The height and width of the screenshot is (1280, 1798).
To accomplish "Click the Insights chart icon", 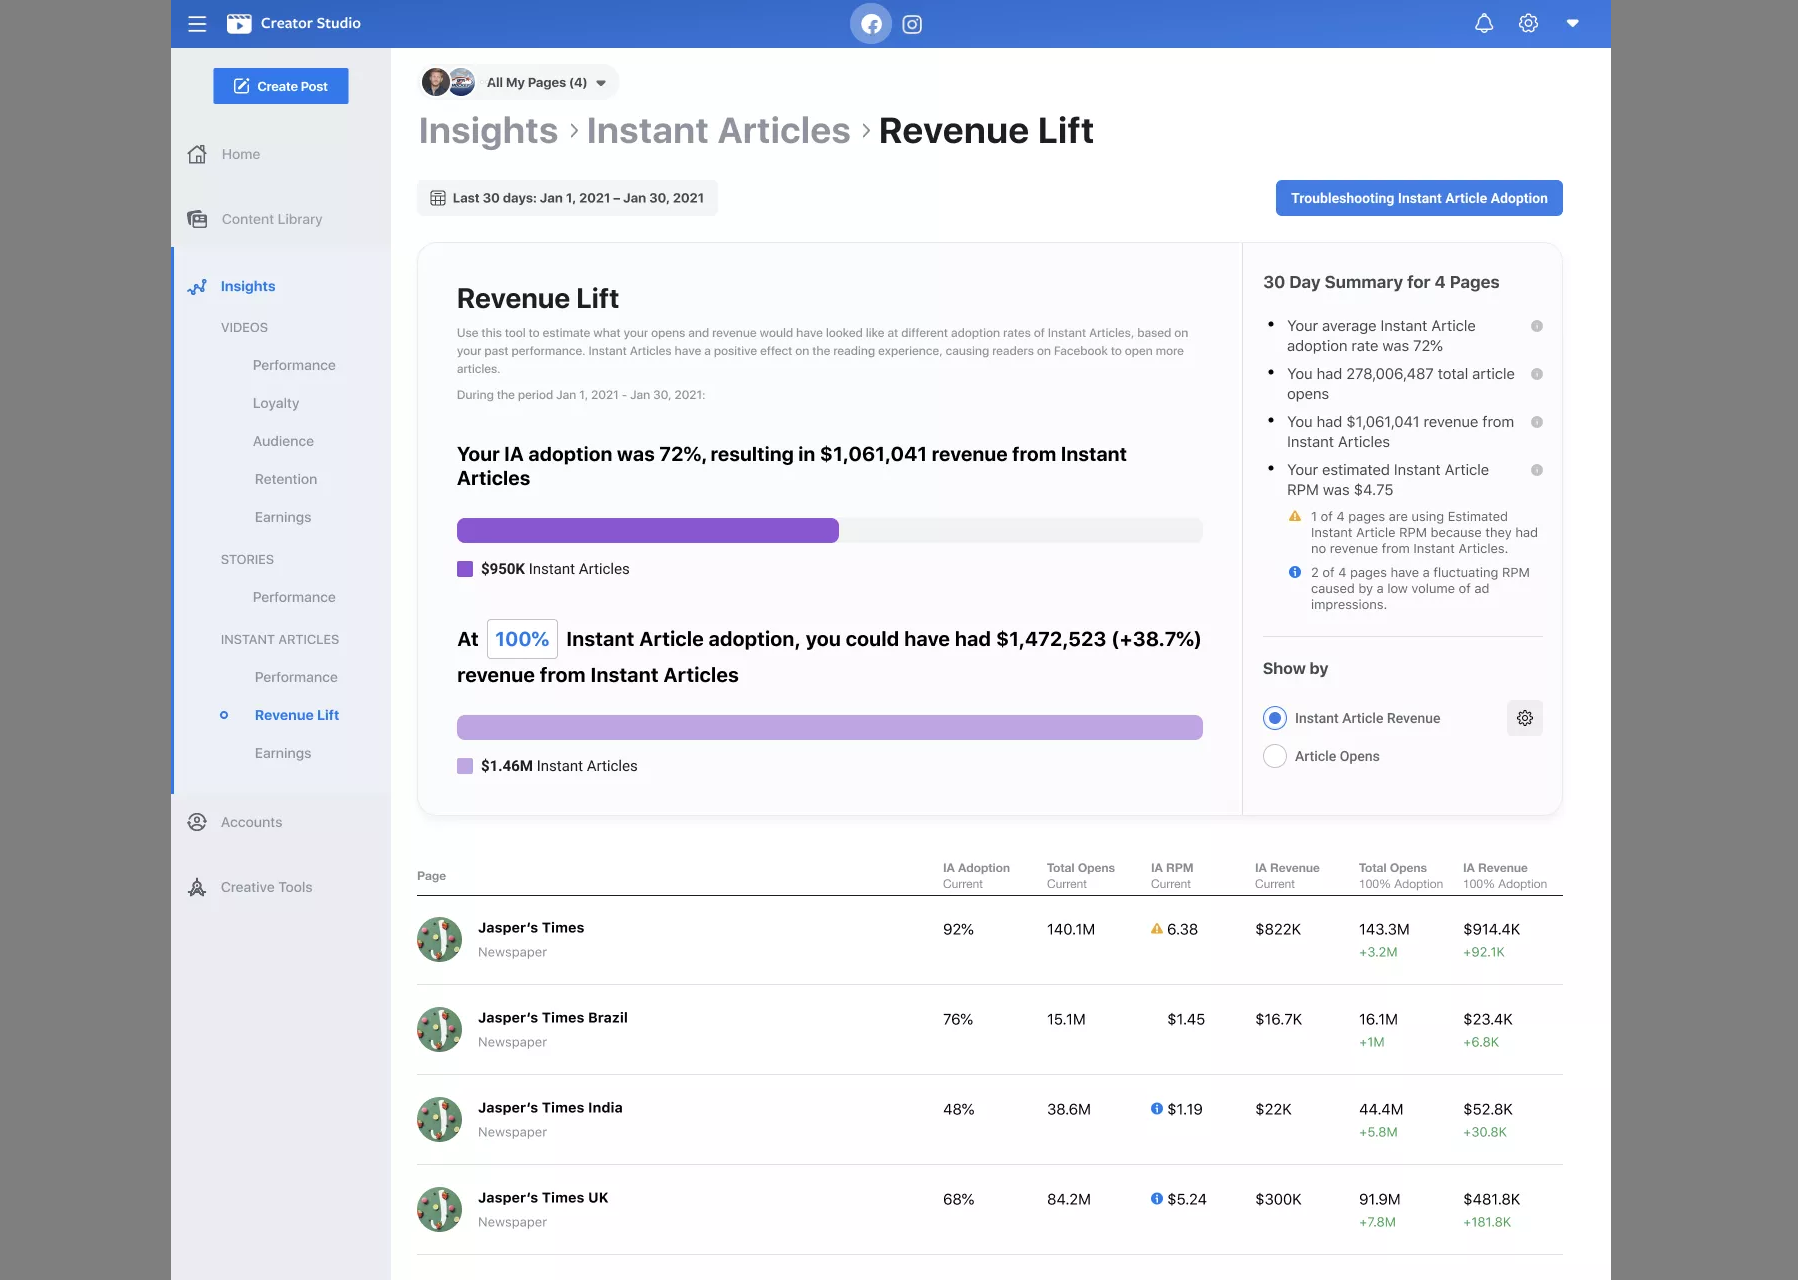I will click(x=197, y=286).
